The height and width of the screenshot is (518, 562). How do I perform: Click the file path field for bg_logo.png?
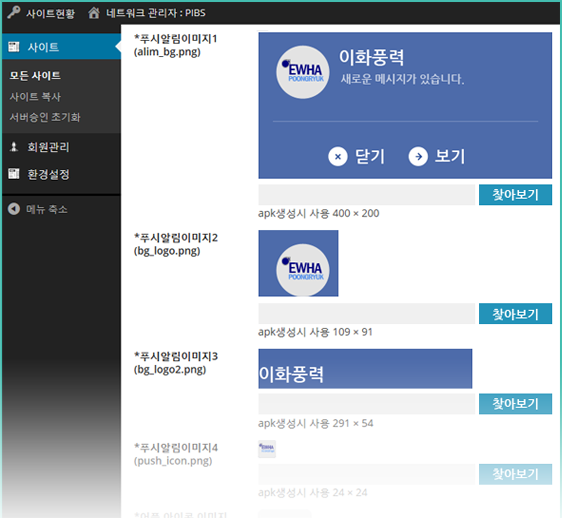(x=367, y=314)
